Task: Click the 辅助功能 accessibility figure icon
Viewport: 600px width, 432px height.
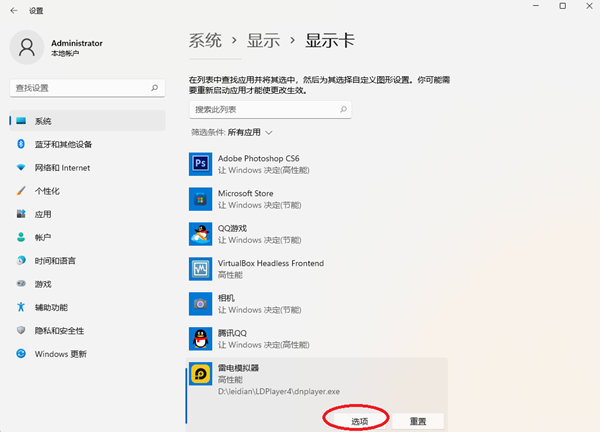Action: click(21, 307)
